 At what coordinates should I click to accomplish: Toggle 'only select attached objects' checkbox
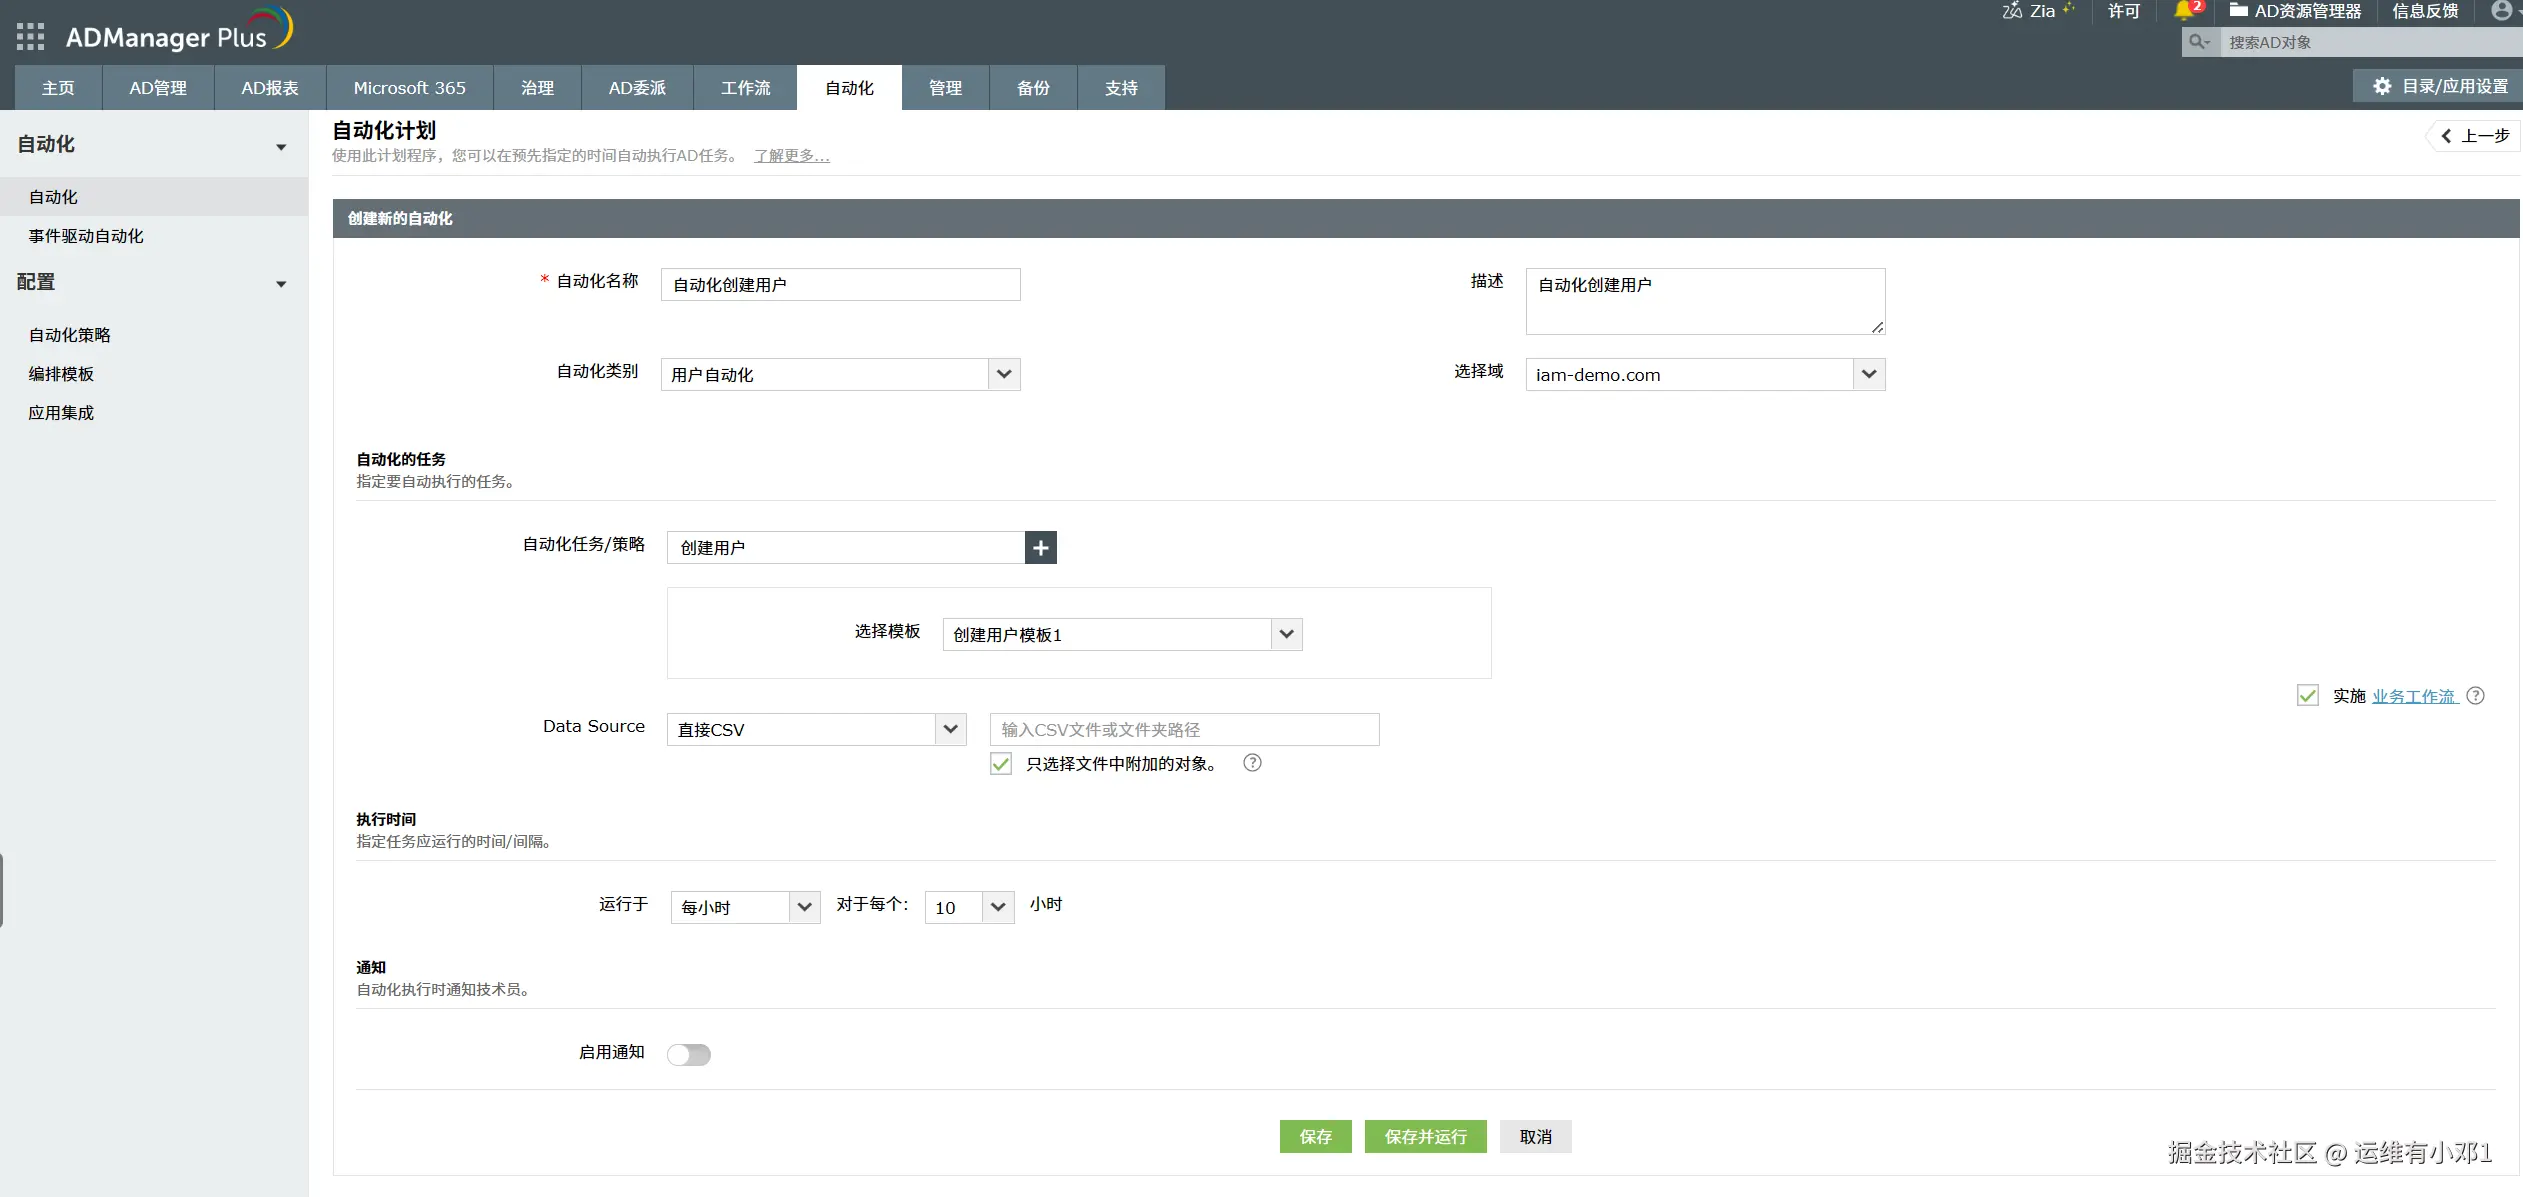point(1001,764)
